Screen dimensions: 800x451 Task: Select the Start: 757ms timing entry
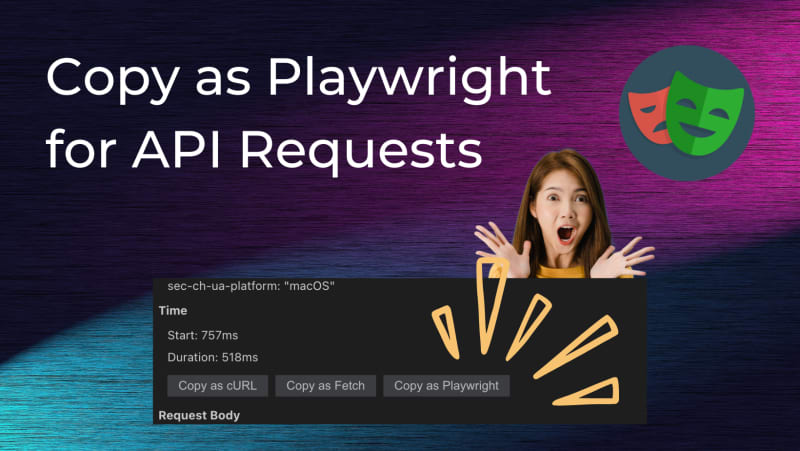point(202,334)
